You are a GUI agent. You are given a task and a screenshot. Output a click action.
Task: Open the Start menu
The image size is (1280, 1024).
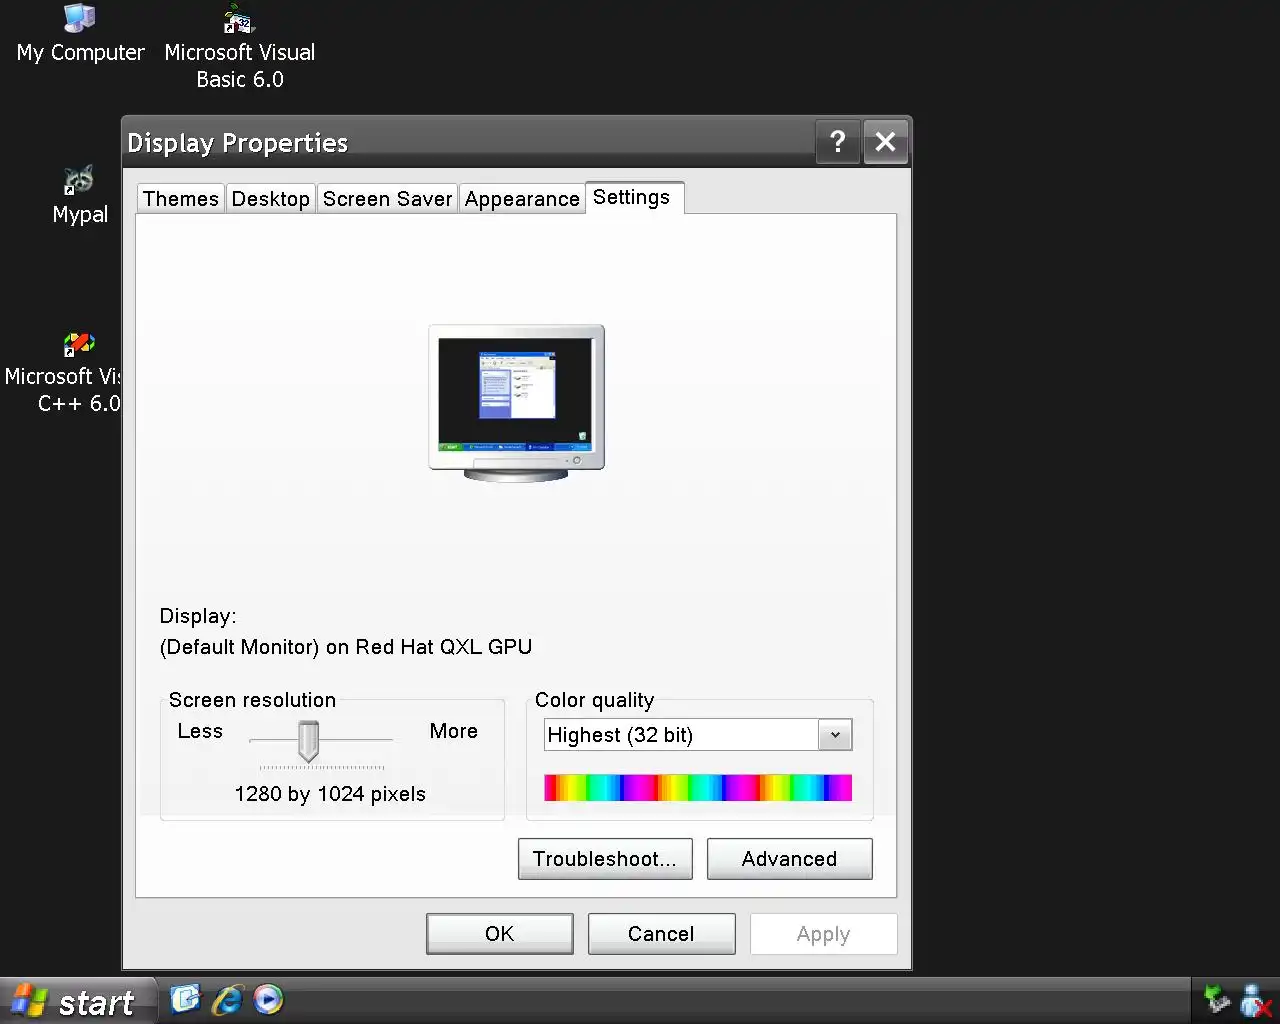78,1001
